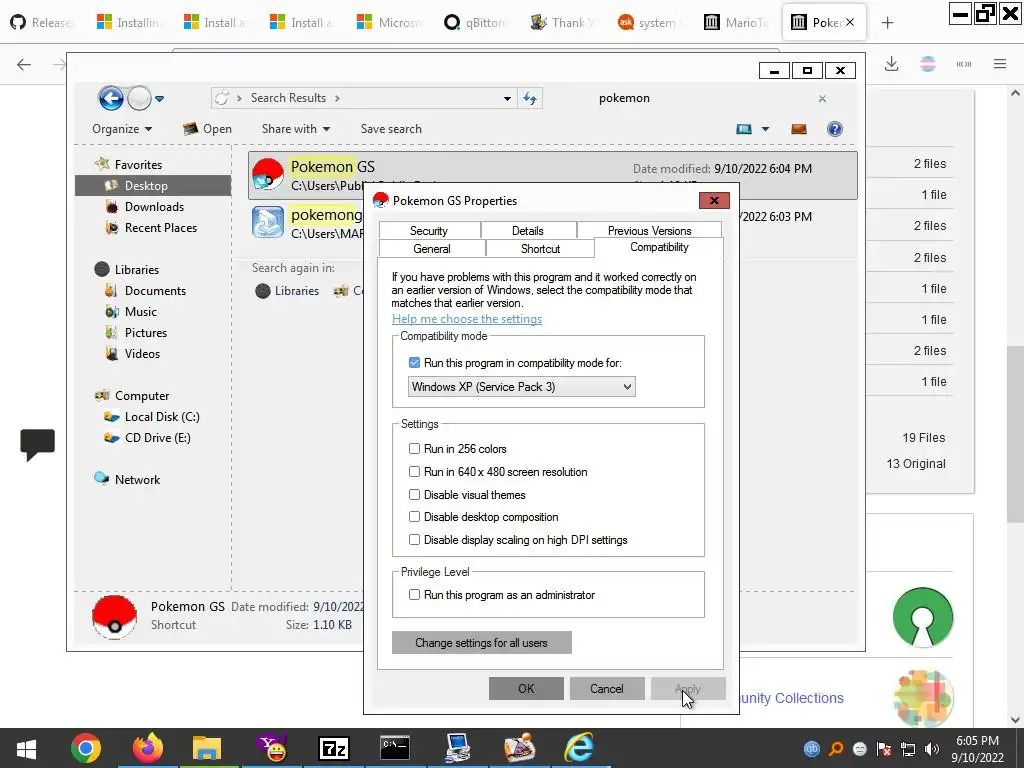
Task: Enable Run this program as an administrator
Action: pos(414,594)
